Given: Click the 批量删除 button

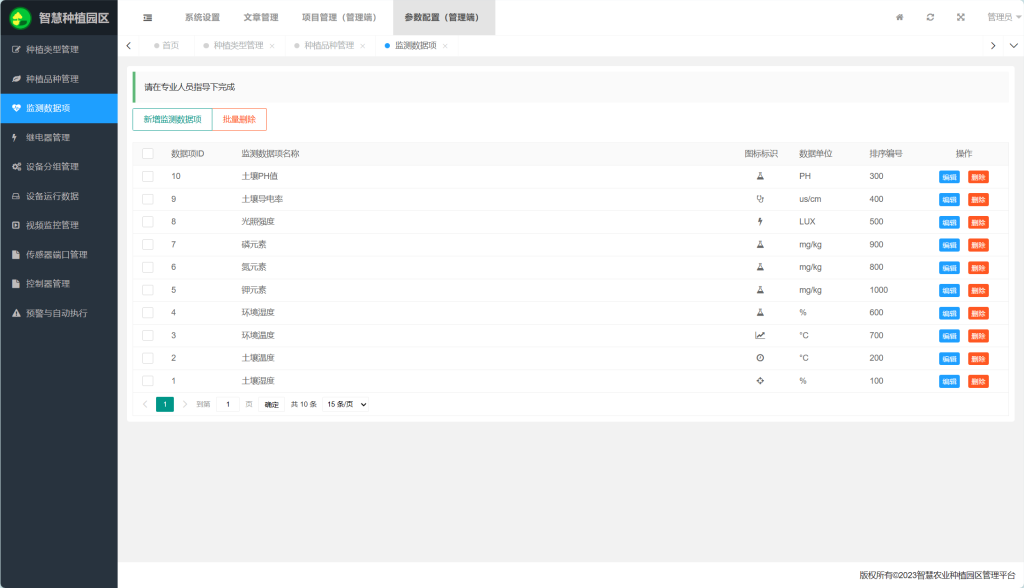Looking at the screenshot, I should coord(239,119).
